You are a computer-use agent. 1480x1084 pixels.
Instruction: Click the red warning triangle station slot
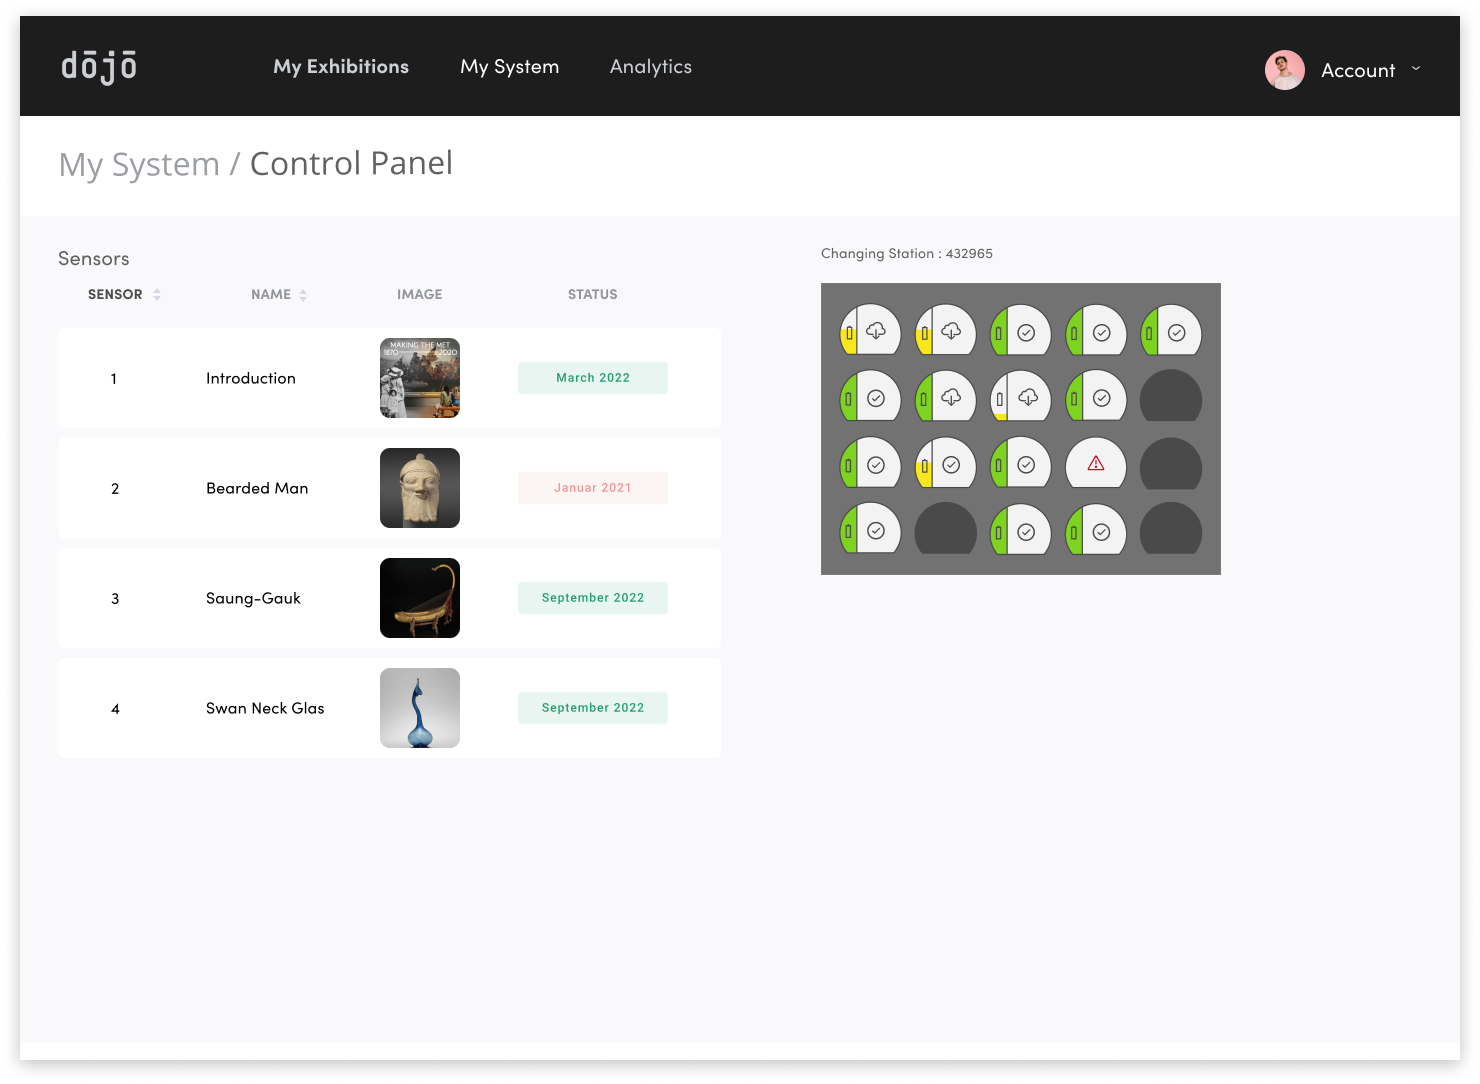click(x=1096, y=464)
